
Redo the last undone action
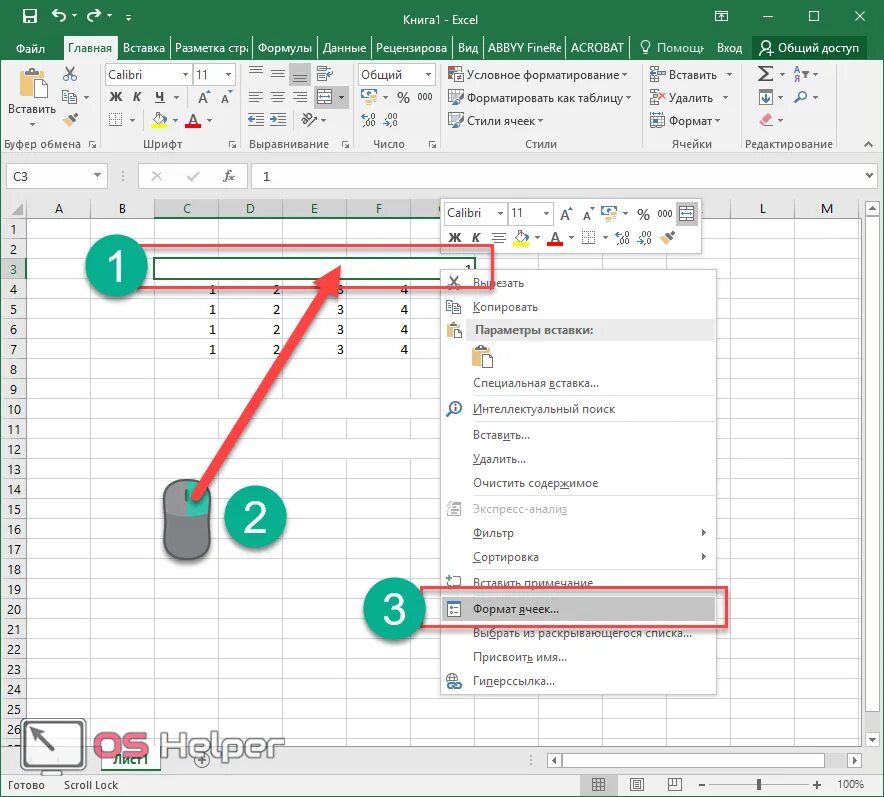[94, 16]
